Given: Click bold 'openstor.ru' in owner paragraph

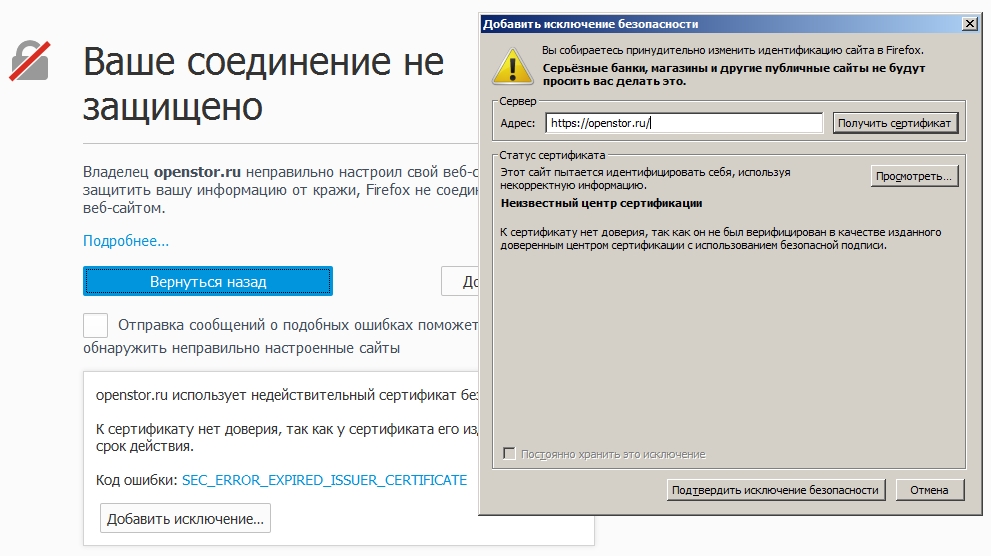Looking at the screenshot, I should click(x=197, y=172).
